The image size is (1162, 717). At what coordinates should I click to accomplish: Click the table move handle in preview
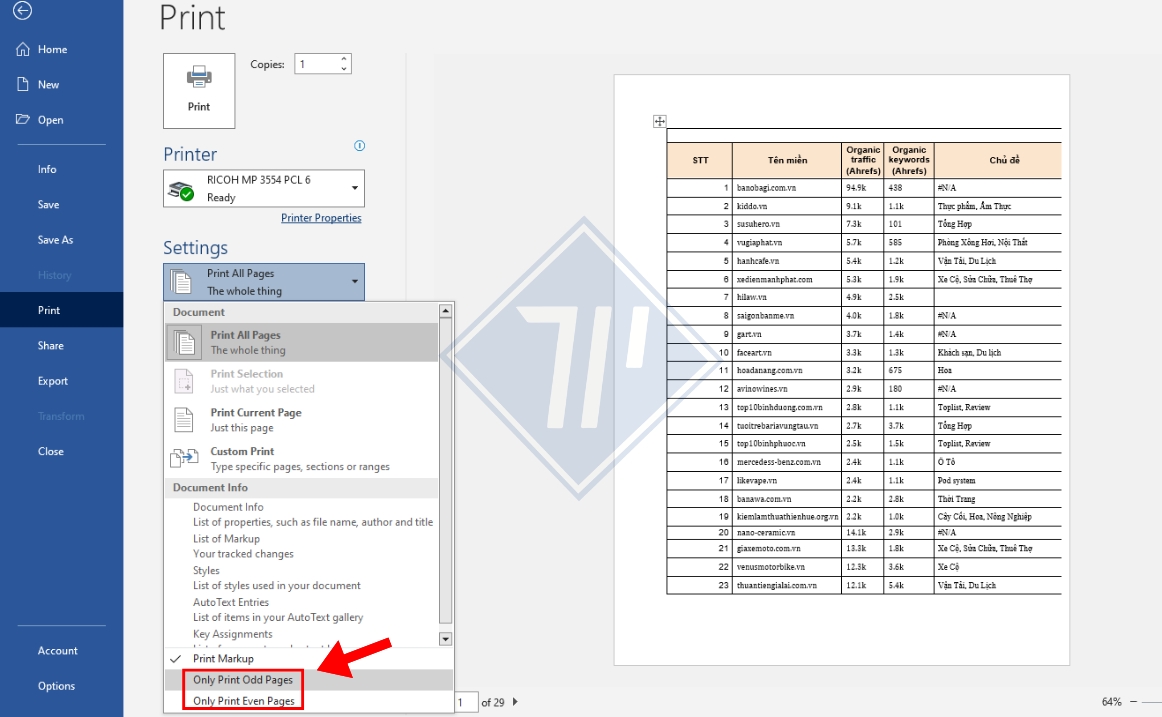659,122
